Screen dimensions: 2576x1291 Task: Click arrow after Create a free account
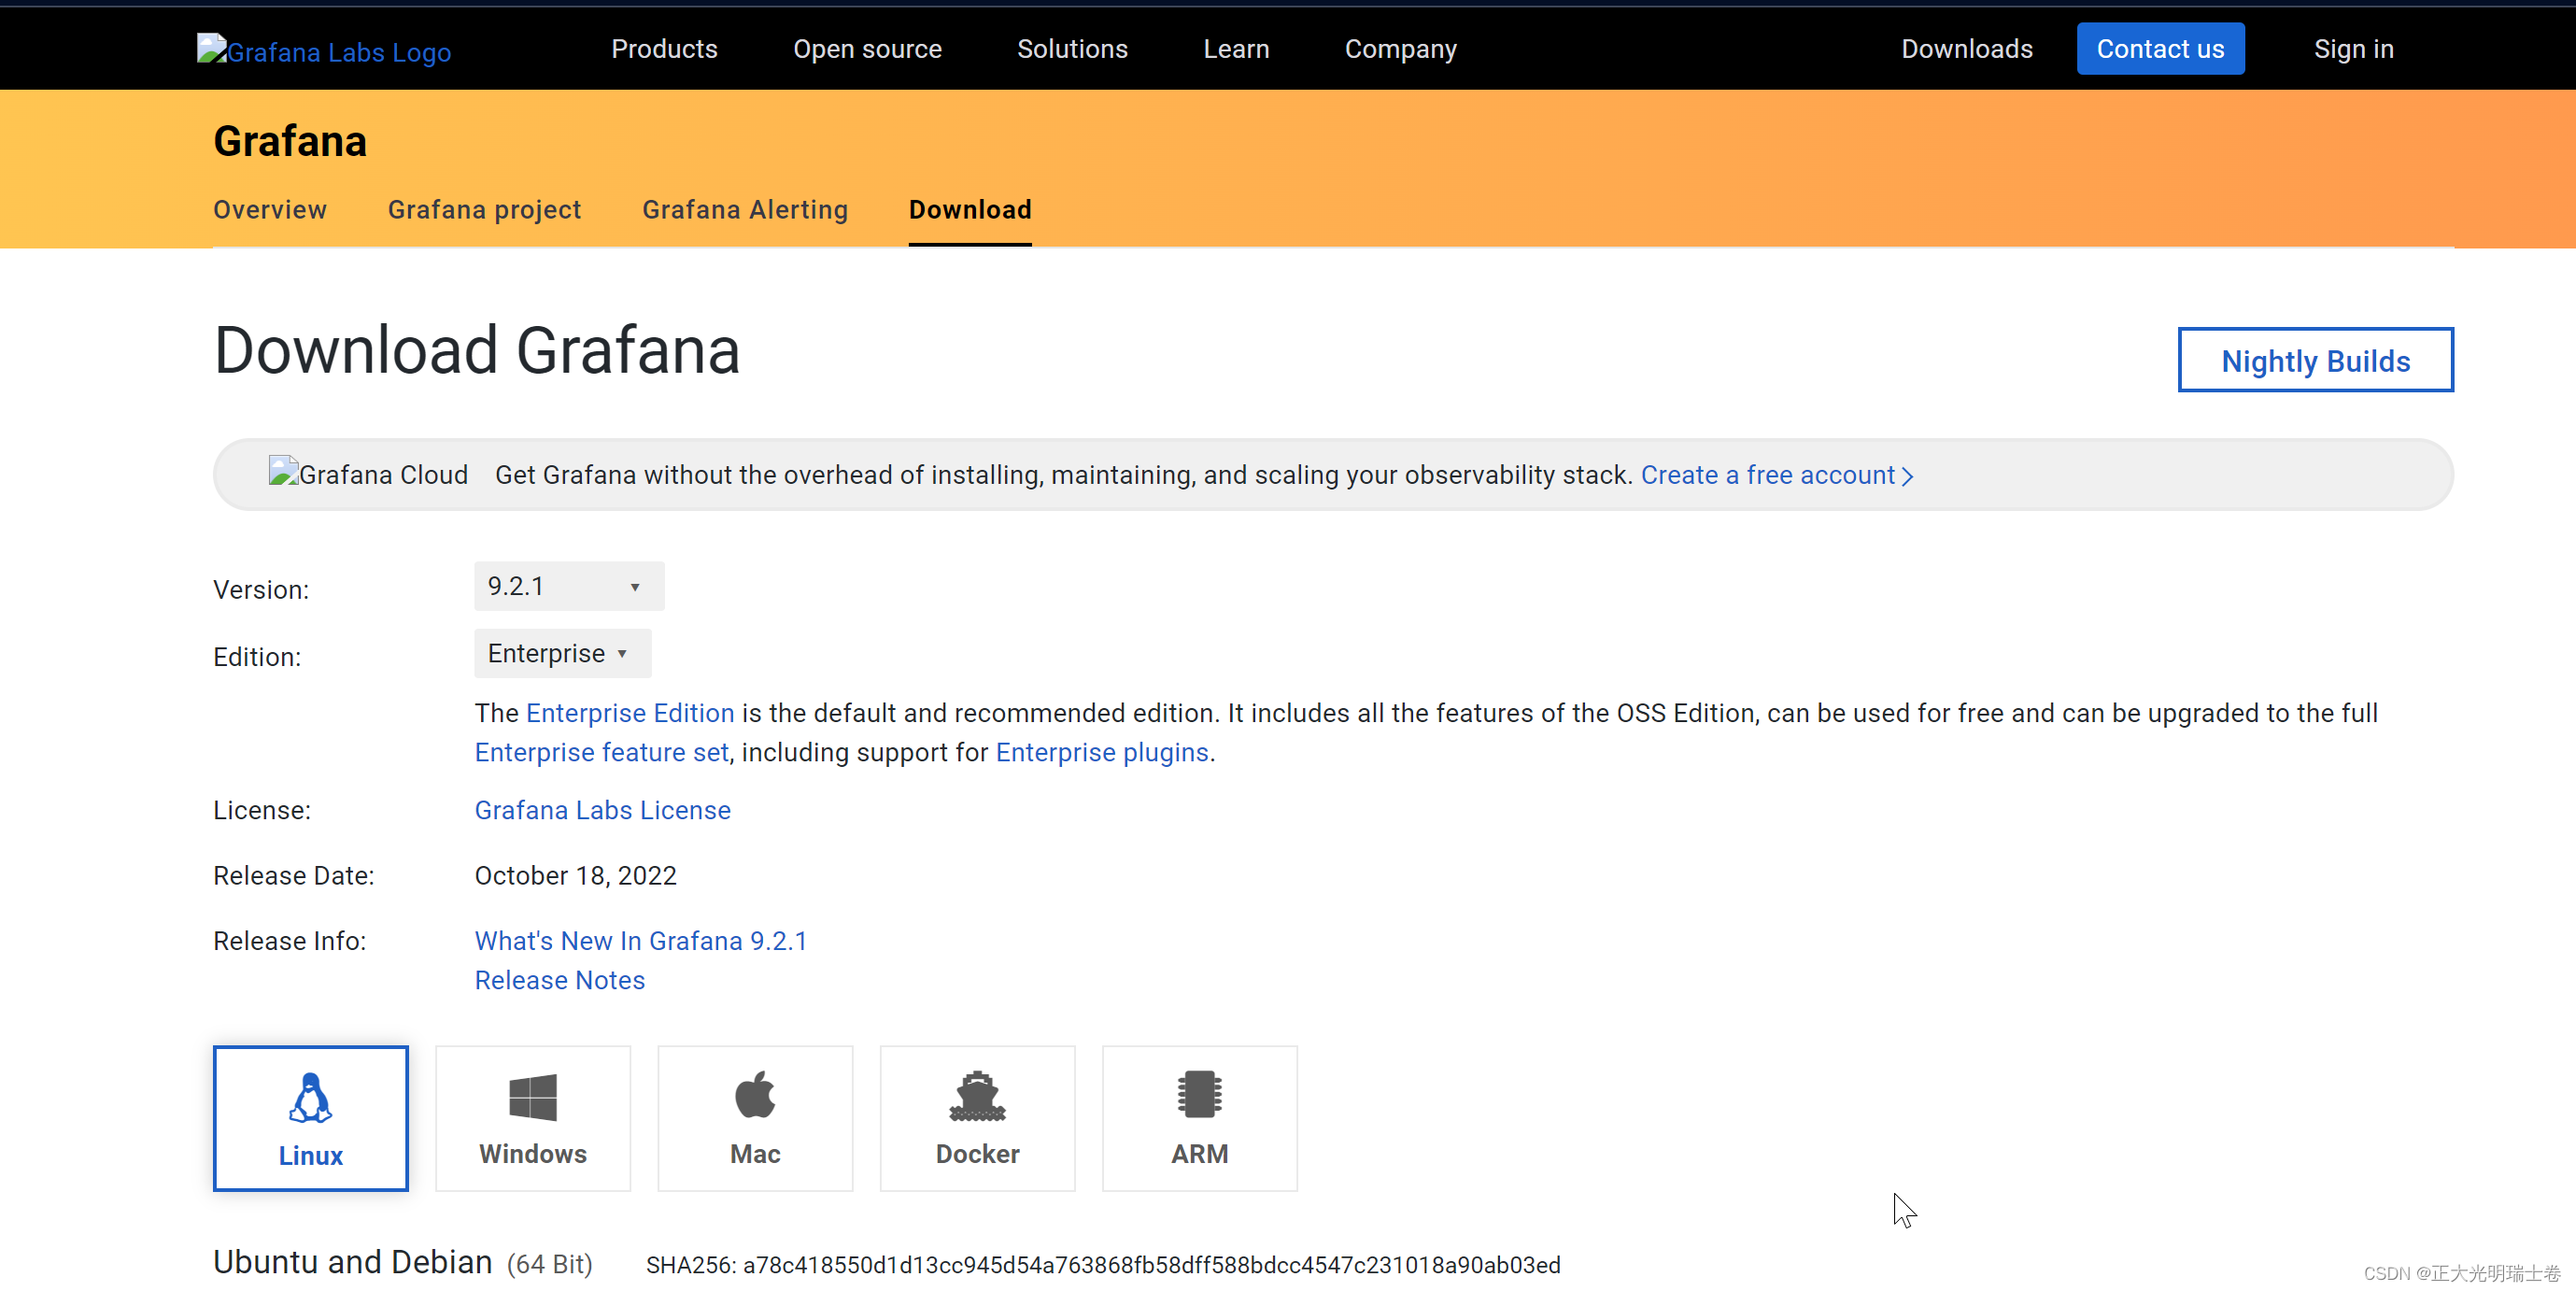[x=1907, y=476]
